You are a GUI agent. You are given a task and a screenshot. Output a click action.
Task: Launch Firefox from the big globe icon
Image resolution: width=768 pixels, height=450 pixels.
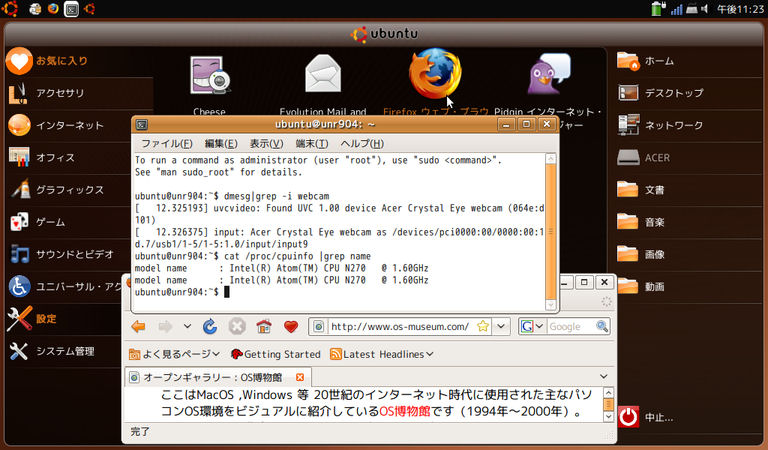coord(435,73)
